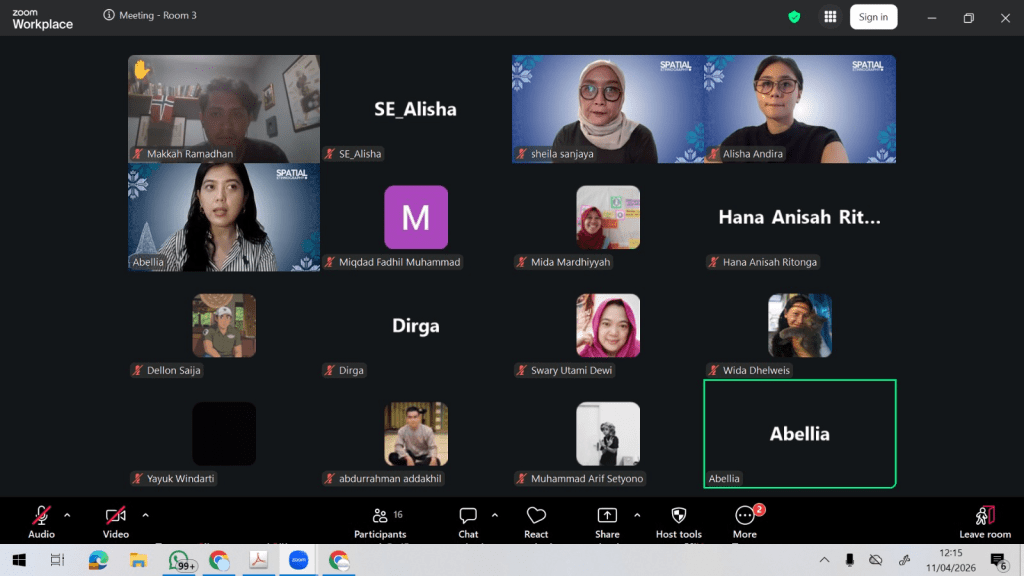Open the apps grid icon
The image size is (1024, 576).
(829, 17)
